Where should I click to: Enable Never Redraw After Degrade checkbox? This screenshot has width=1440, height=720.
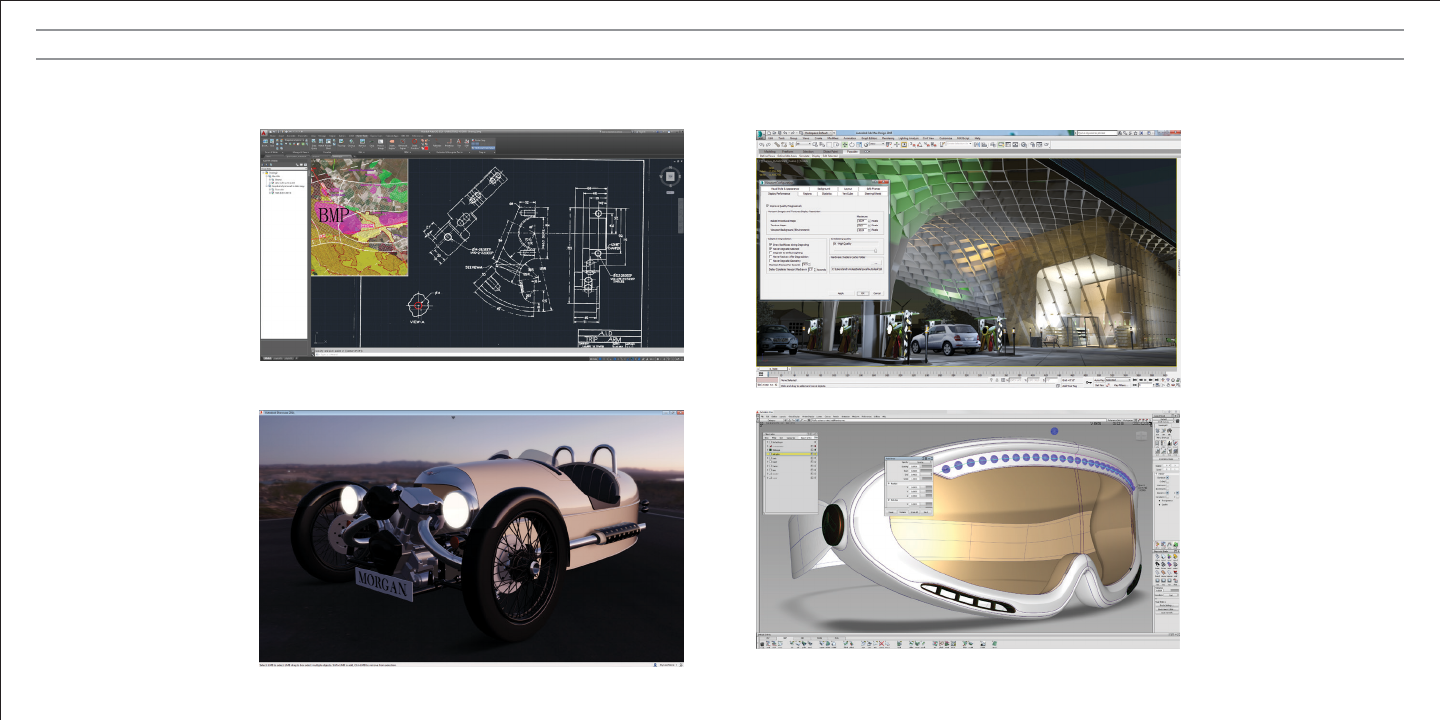pyautogui.click(x=769, y=259)
